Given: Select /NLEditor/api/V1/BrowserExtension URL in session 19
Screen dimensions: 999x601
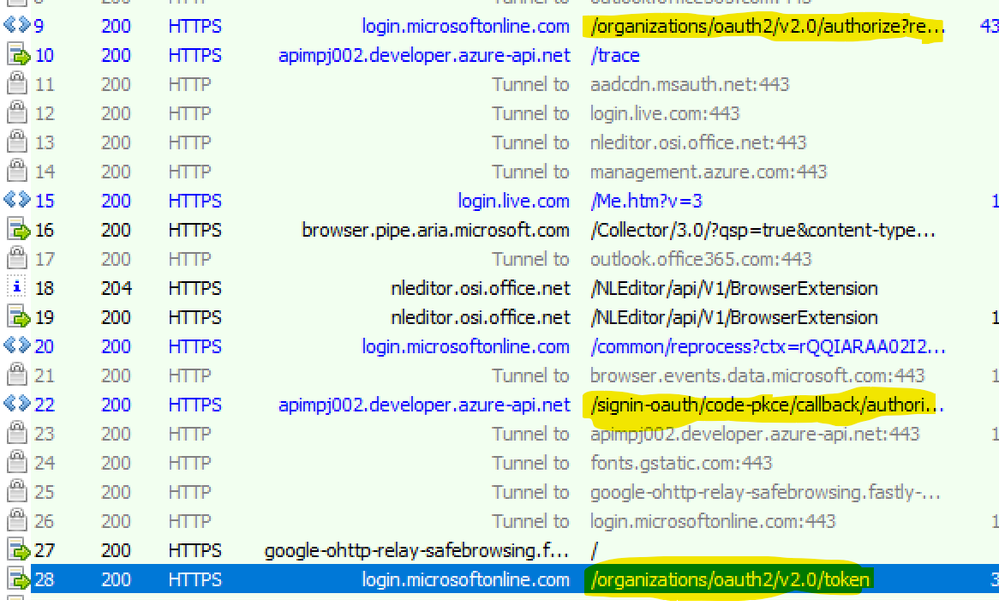Looking at the screenshot, I should point(734,318).
